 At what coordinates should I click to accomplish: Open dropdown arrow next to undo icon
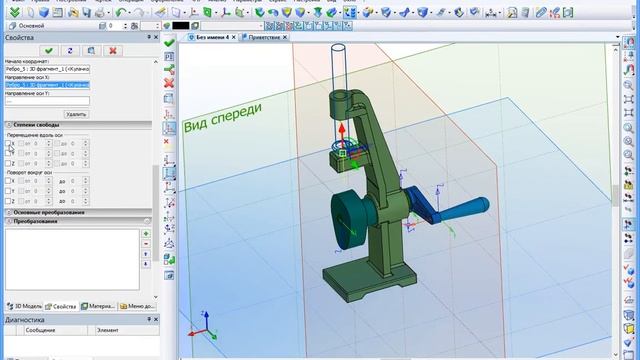(x=129, y=13)
